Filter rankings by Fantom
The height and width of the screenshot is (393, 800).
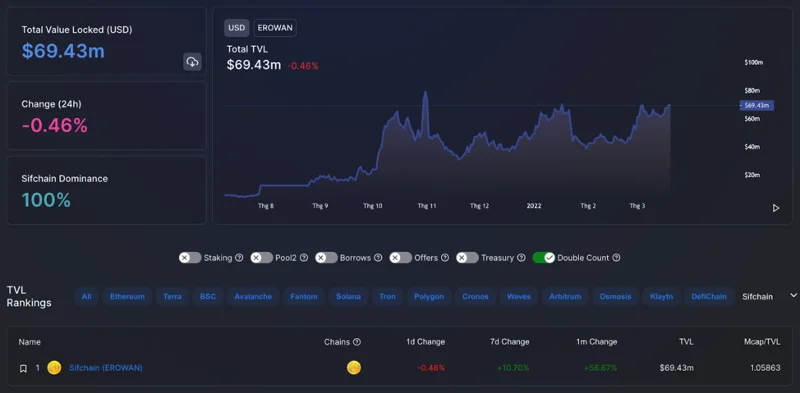pos(304,297)
